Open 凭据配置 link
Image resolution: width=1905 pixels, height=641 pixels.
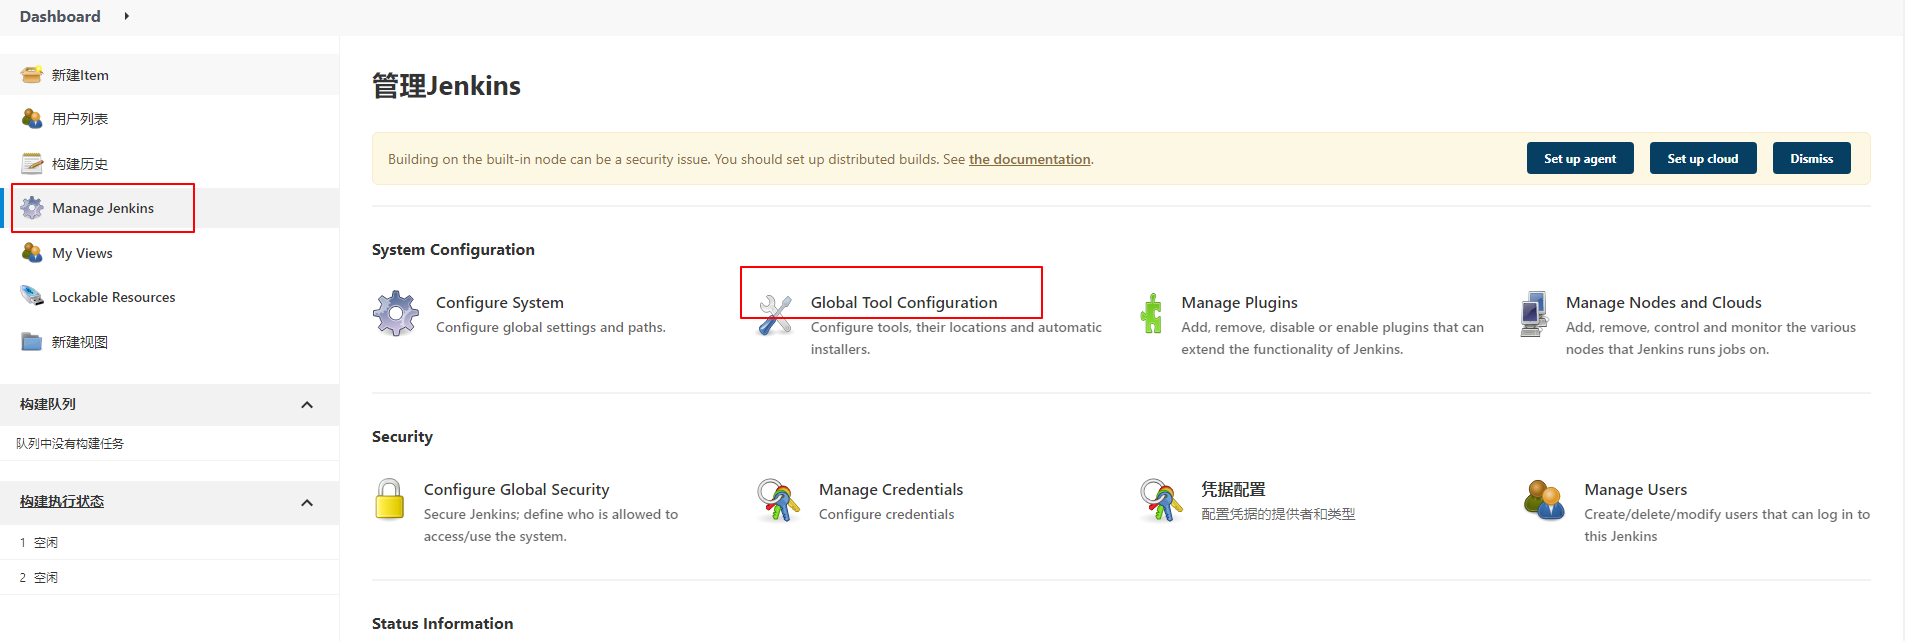tap(1233, 489)
